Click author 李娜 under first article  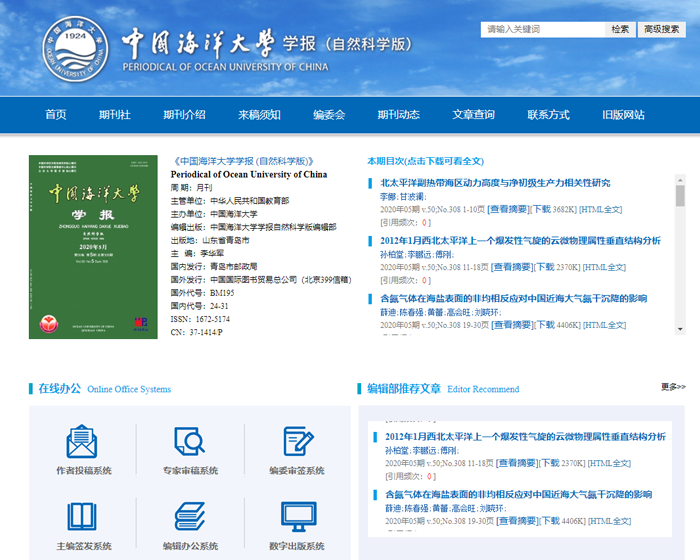pos(388,196)
